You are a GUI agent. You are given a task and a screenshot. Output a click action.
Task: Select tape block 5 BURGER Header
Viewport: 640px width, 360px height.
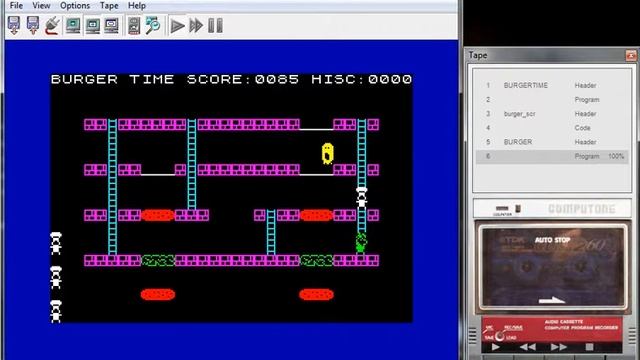click(552, 142)
